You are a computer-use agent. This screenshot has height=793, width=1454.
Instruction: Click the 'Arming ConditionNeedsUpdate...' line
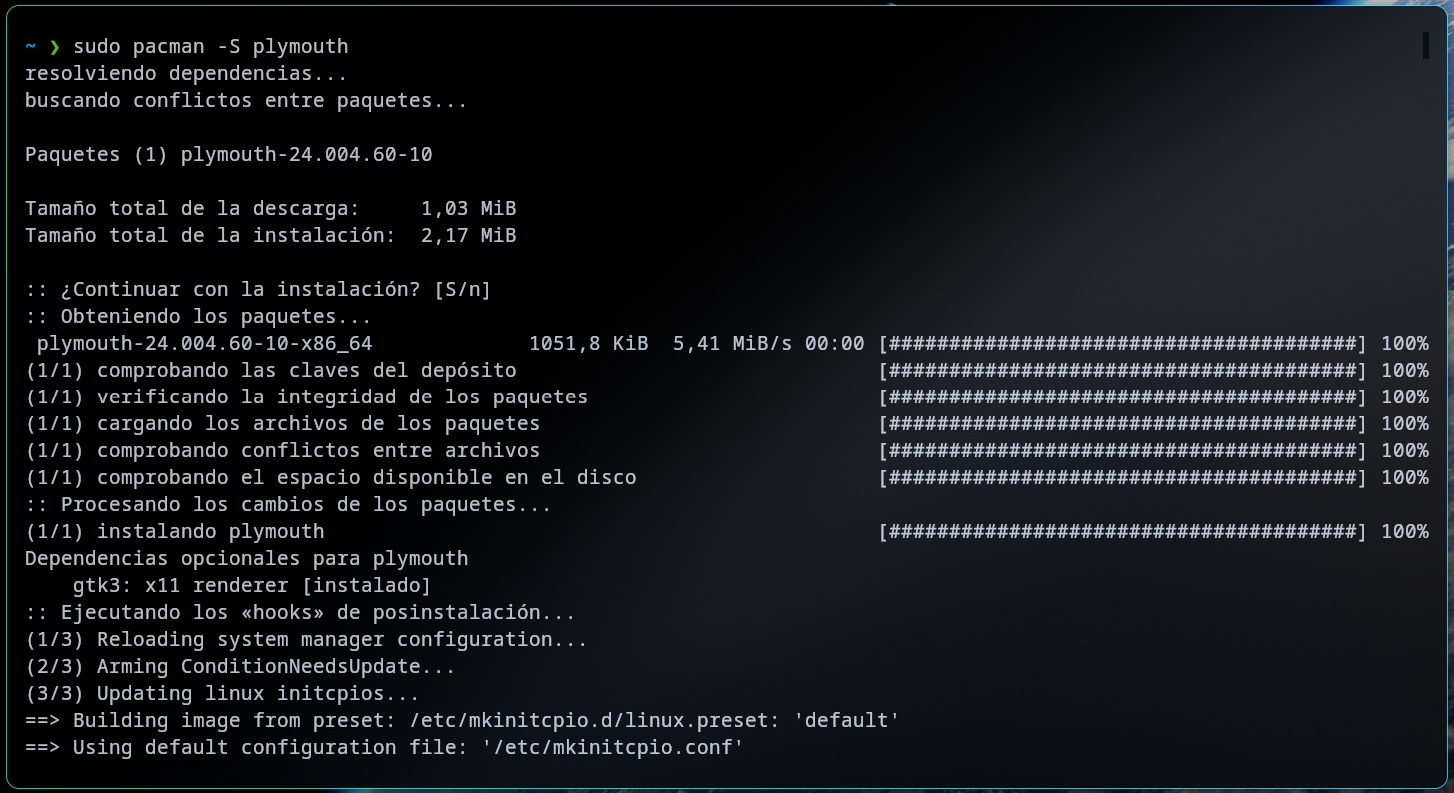pos(276,666)
